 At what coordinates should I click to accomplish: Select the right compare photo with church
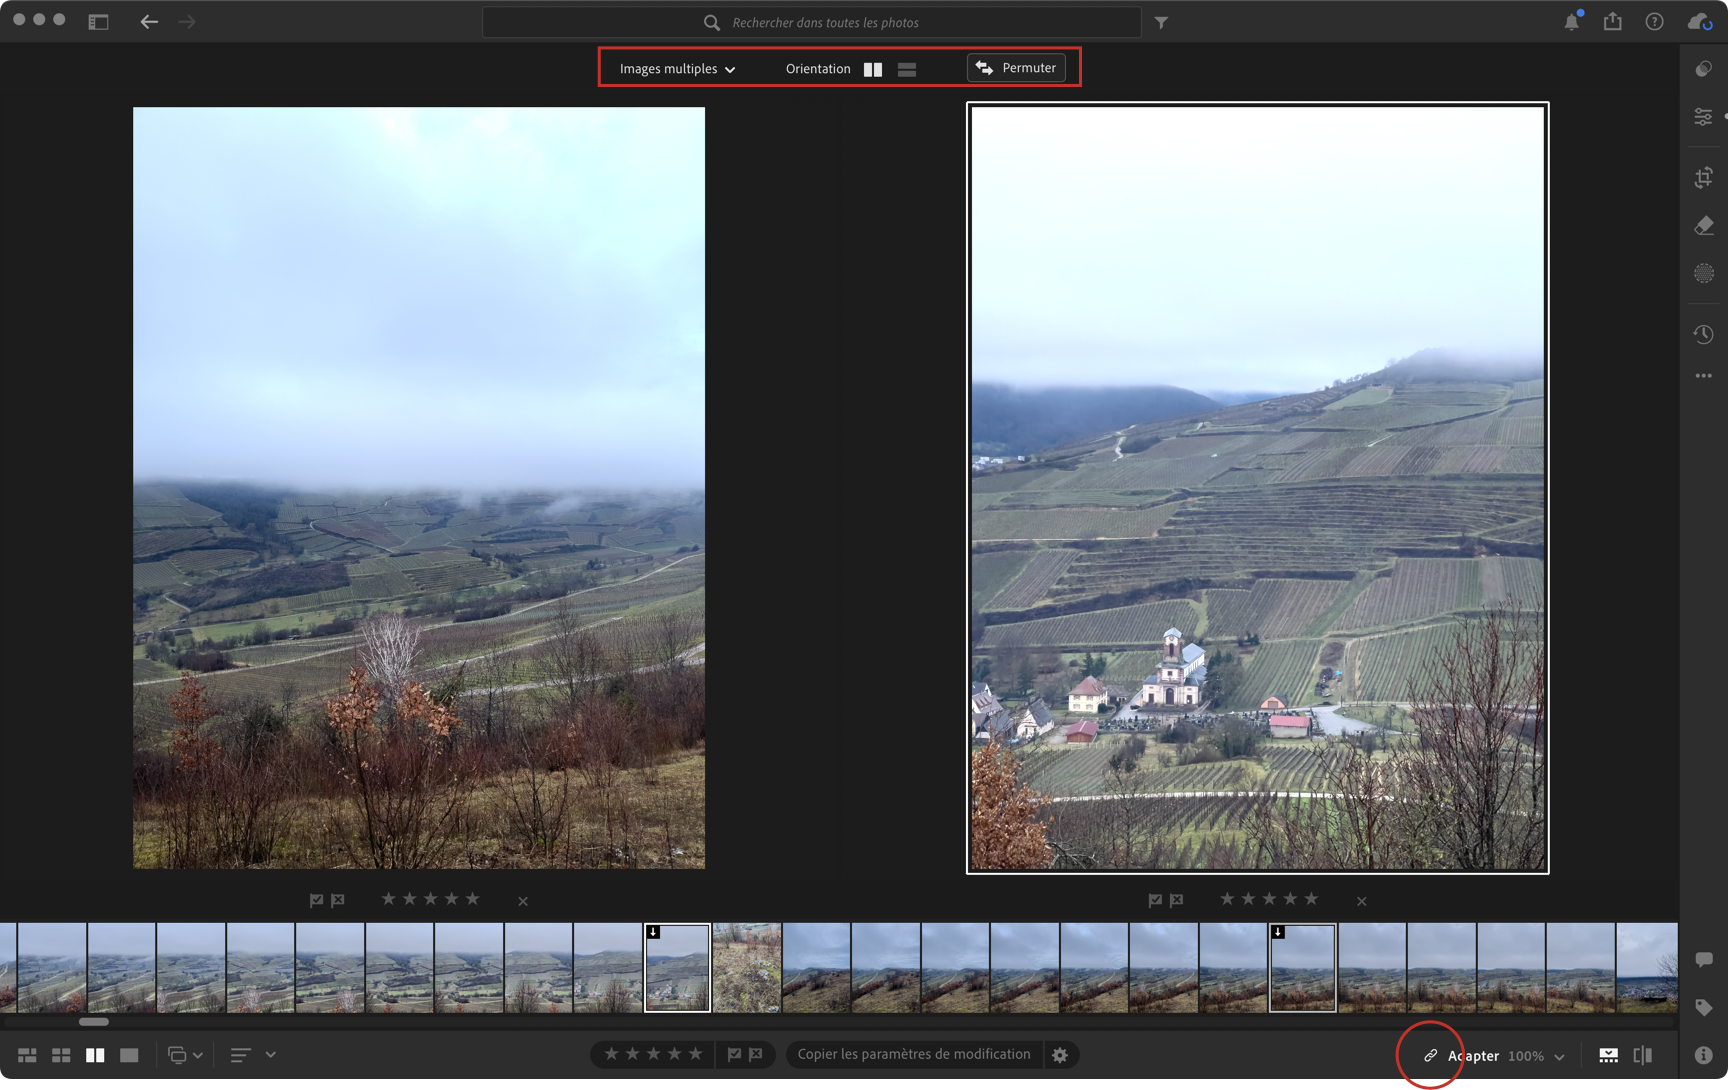(x=1258, y=488)
